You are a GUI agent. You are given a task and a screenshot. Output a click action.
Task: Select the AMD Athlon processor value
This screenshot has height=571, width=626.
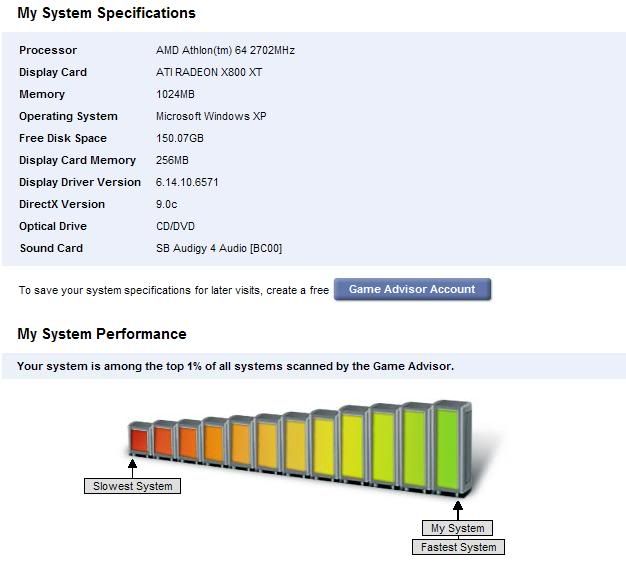[x=225, y=50]
